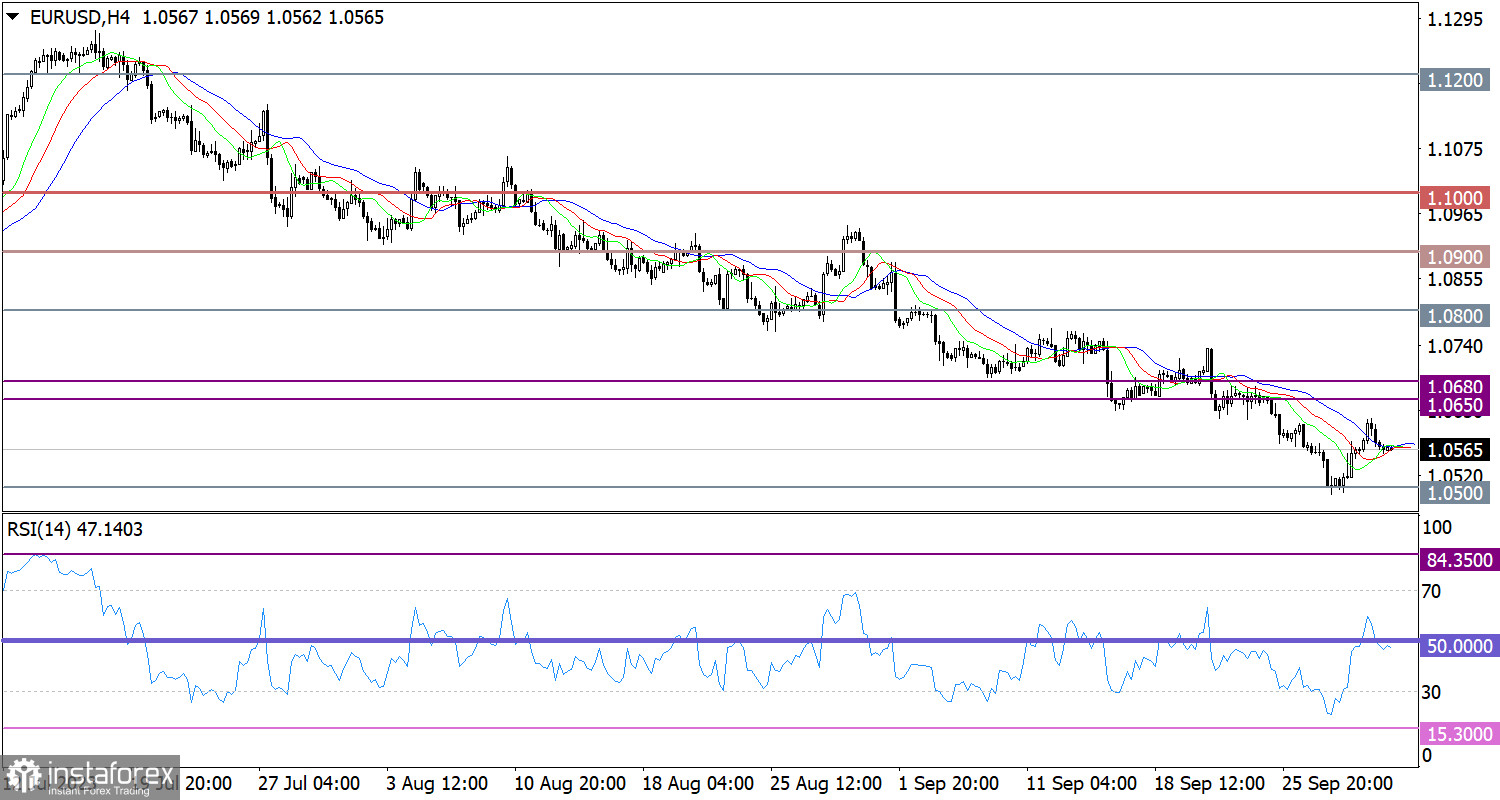This screenshot has width=1500, height=800.
Task: Click the RSI scale value 70
Action: pyautogui.click(x=1431, y=591)
